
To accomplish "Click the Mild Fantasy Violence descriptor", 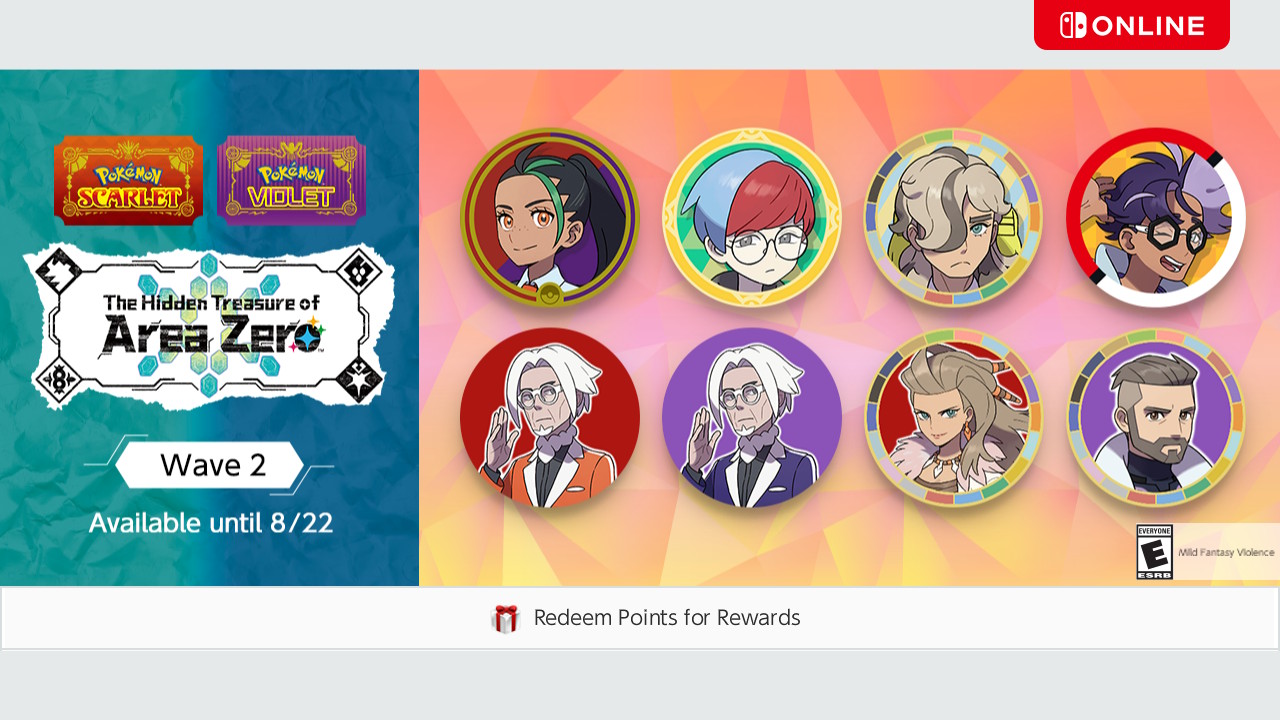I will tap(1226, 552).
